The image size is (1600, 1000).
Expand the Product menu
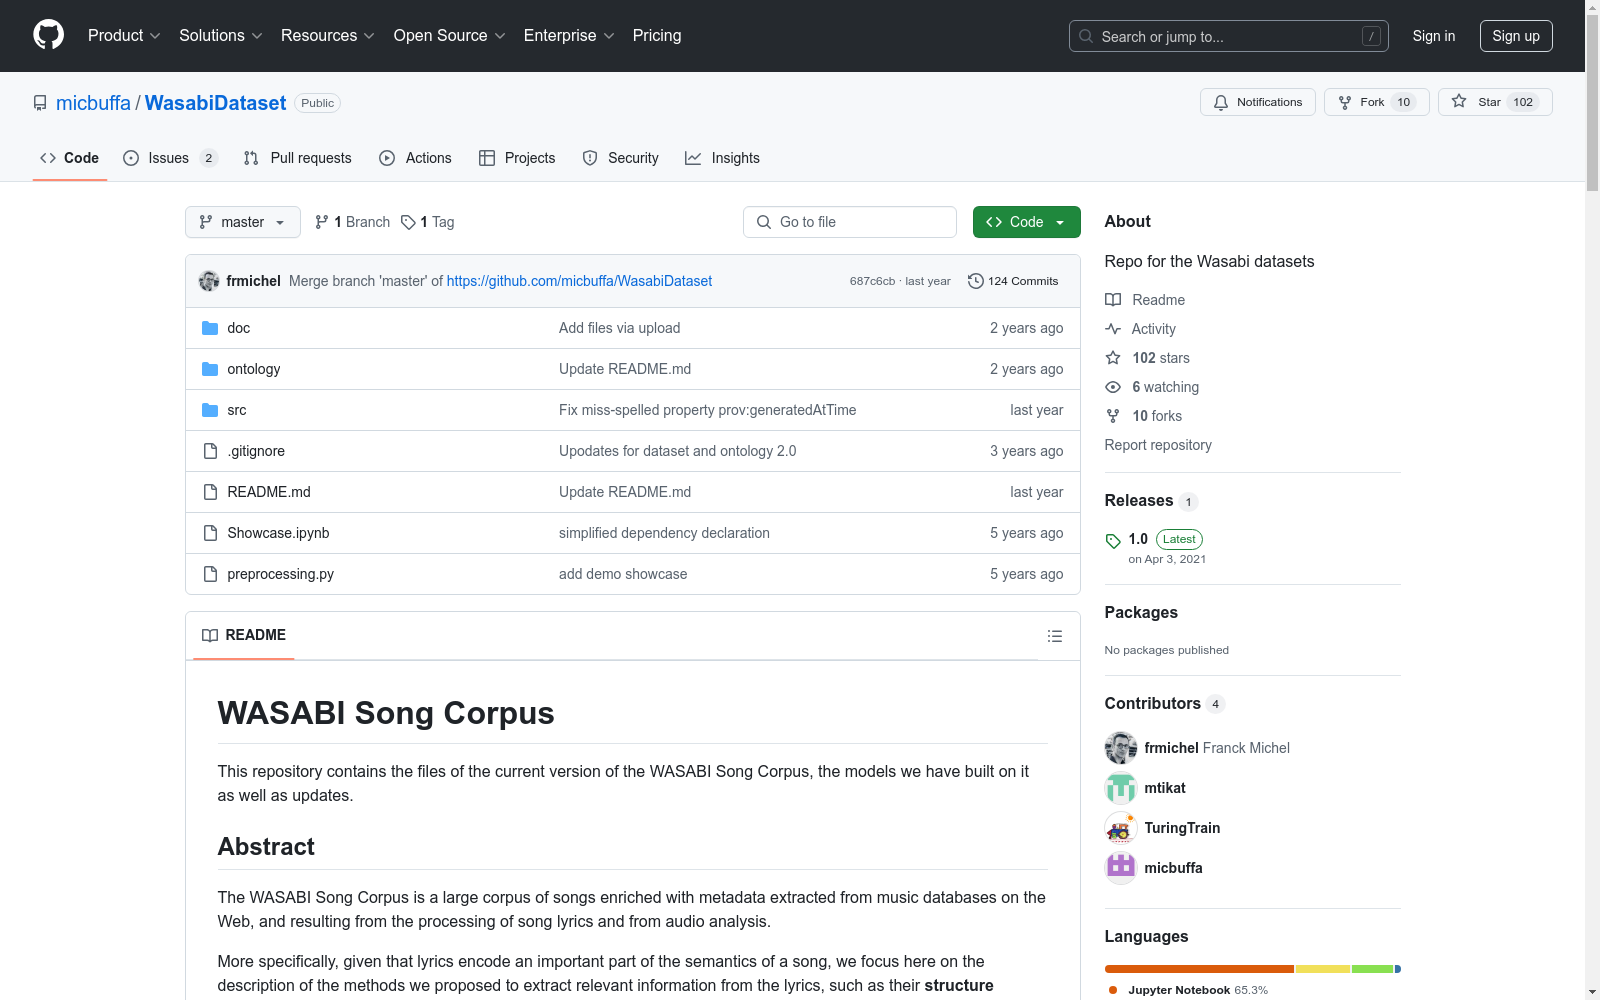pos(124,35)
